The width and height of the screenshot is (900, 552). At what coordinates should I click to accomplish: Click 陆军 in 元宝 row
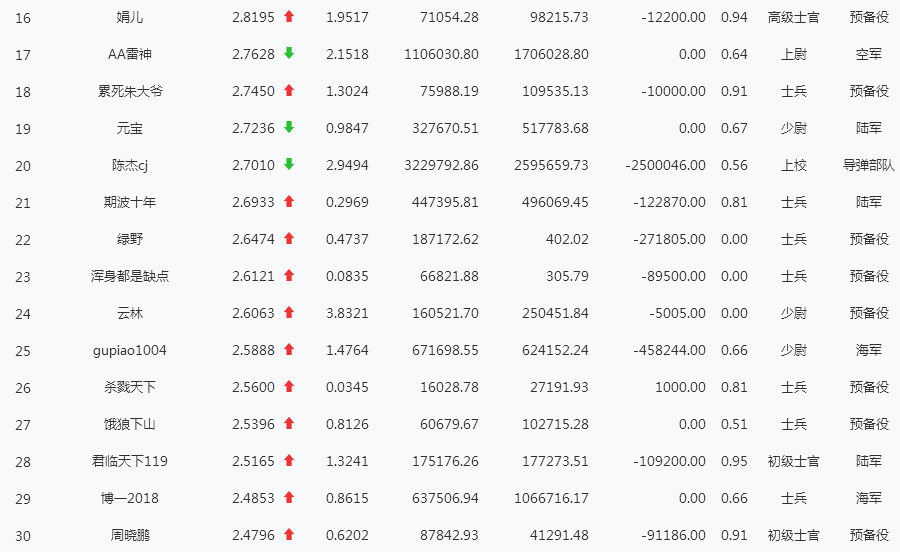(x=869, y=128)
